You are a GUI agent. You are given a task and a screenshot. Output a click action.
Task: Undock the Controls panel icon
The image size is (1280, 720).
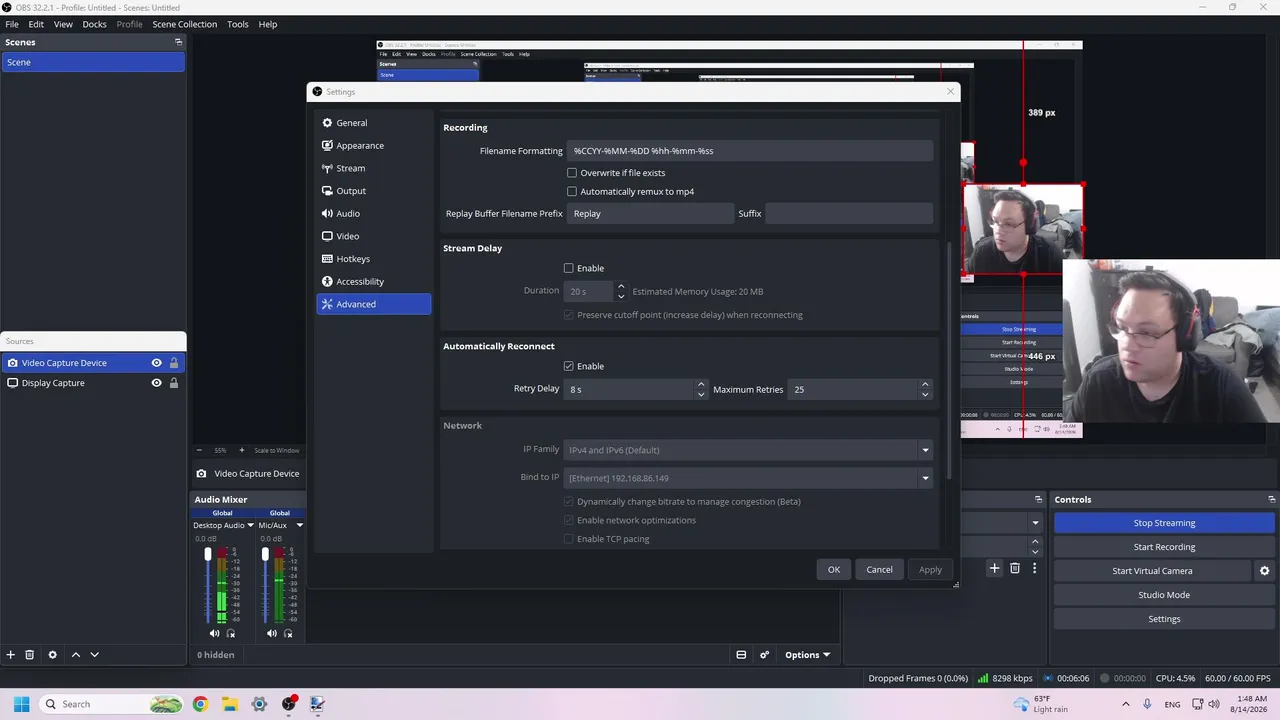click(x=1272, y=499)
